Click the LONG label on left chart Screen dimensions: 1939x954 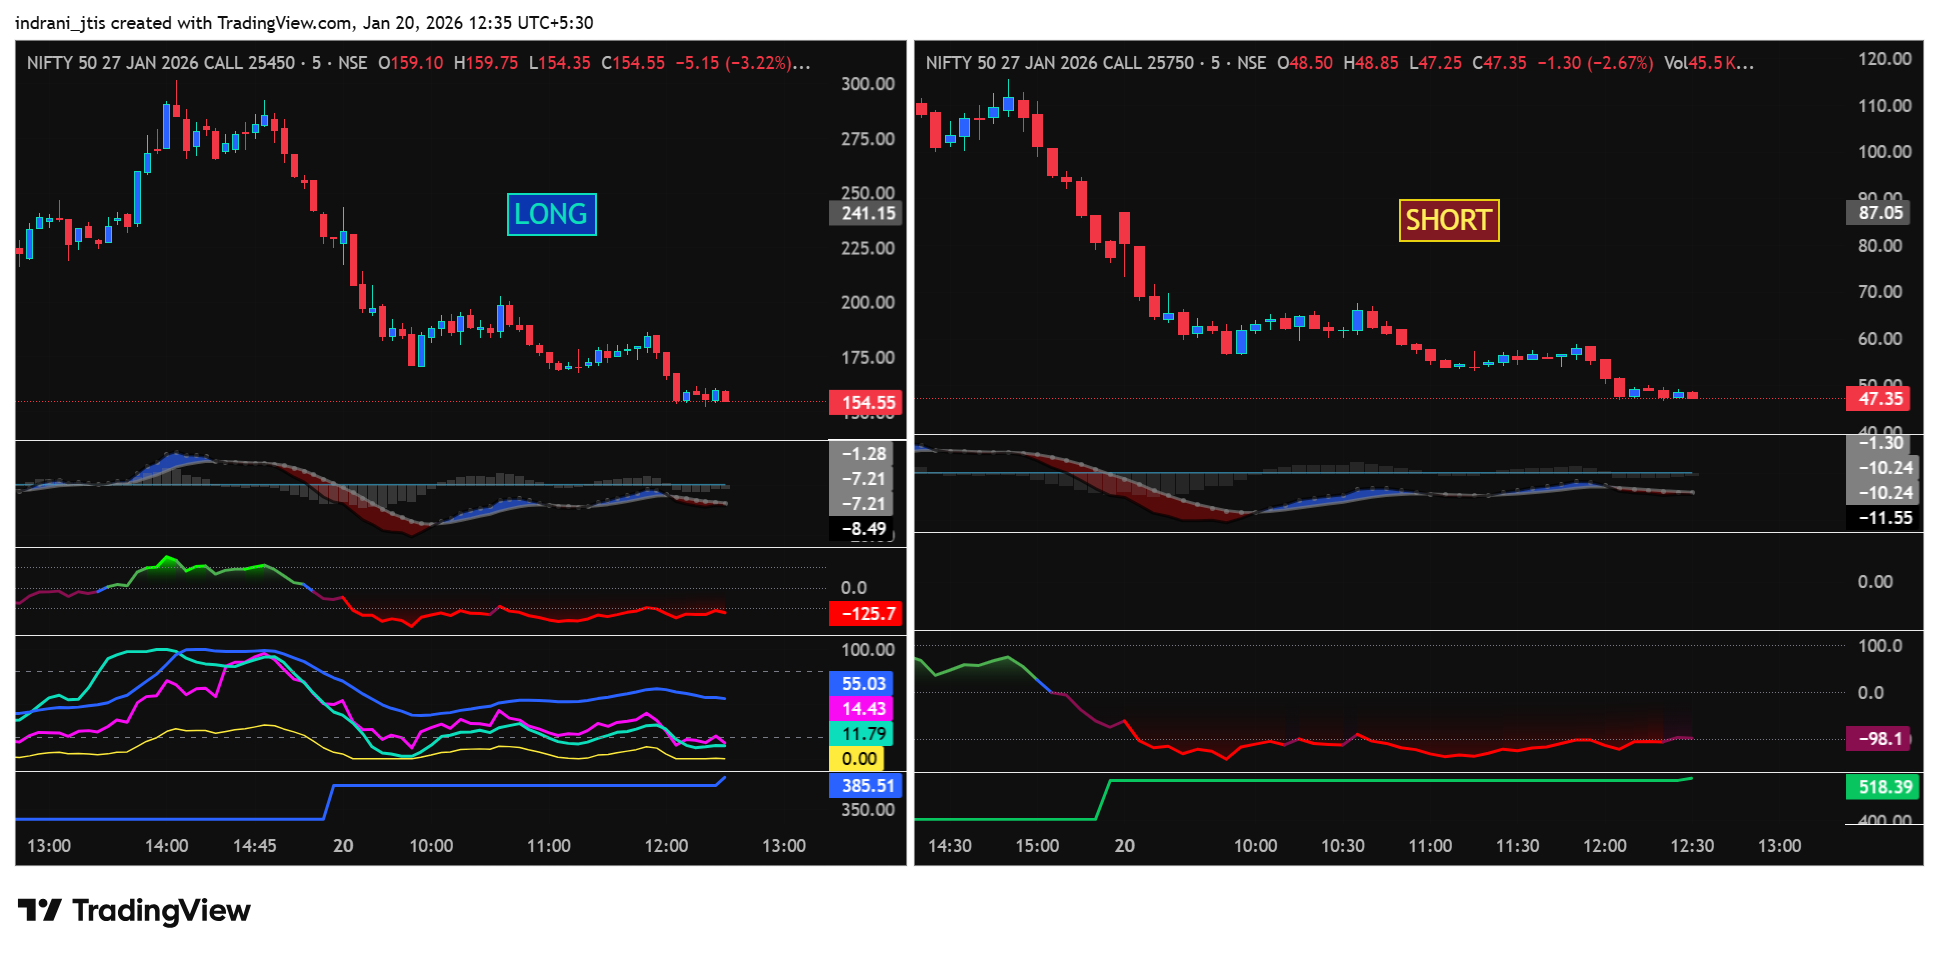(x=551, y=214)
